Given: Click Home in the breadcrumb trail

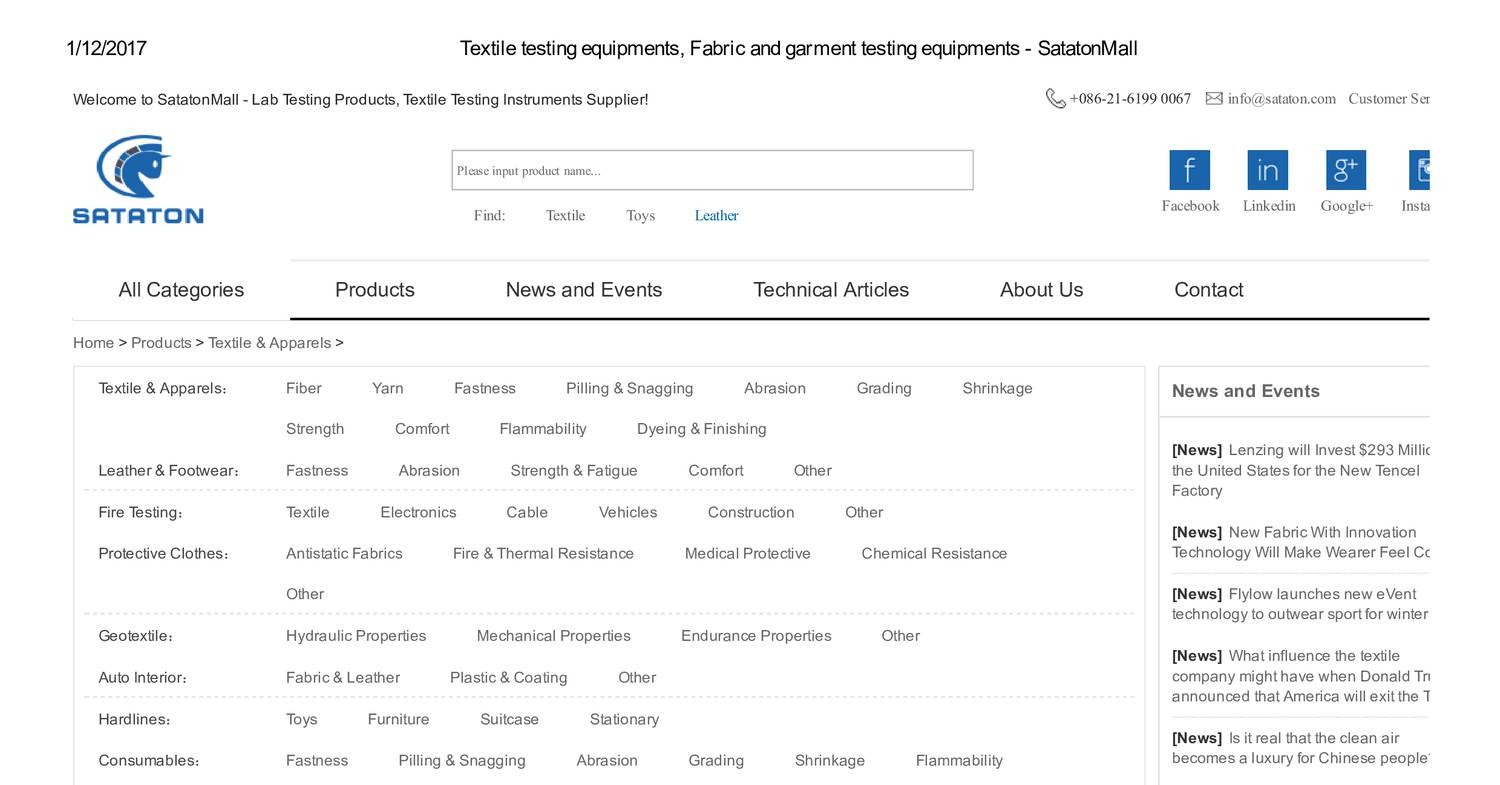Looking at the screenshot, I should [x=93, y=343].
